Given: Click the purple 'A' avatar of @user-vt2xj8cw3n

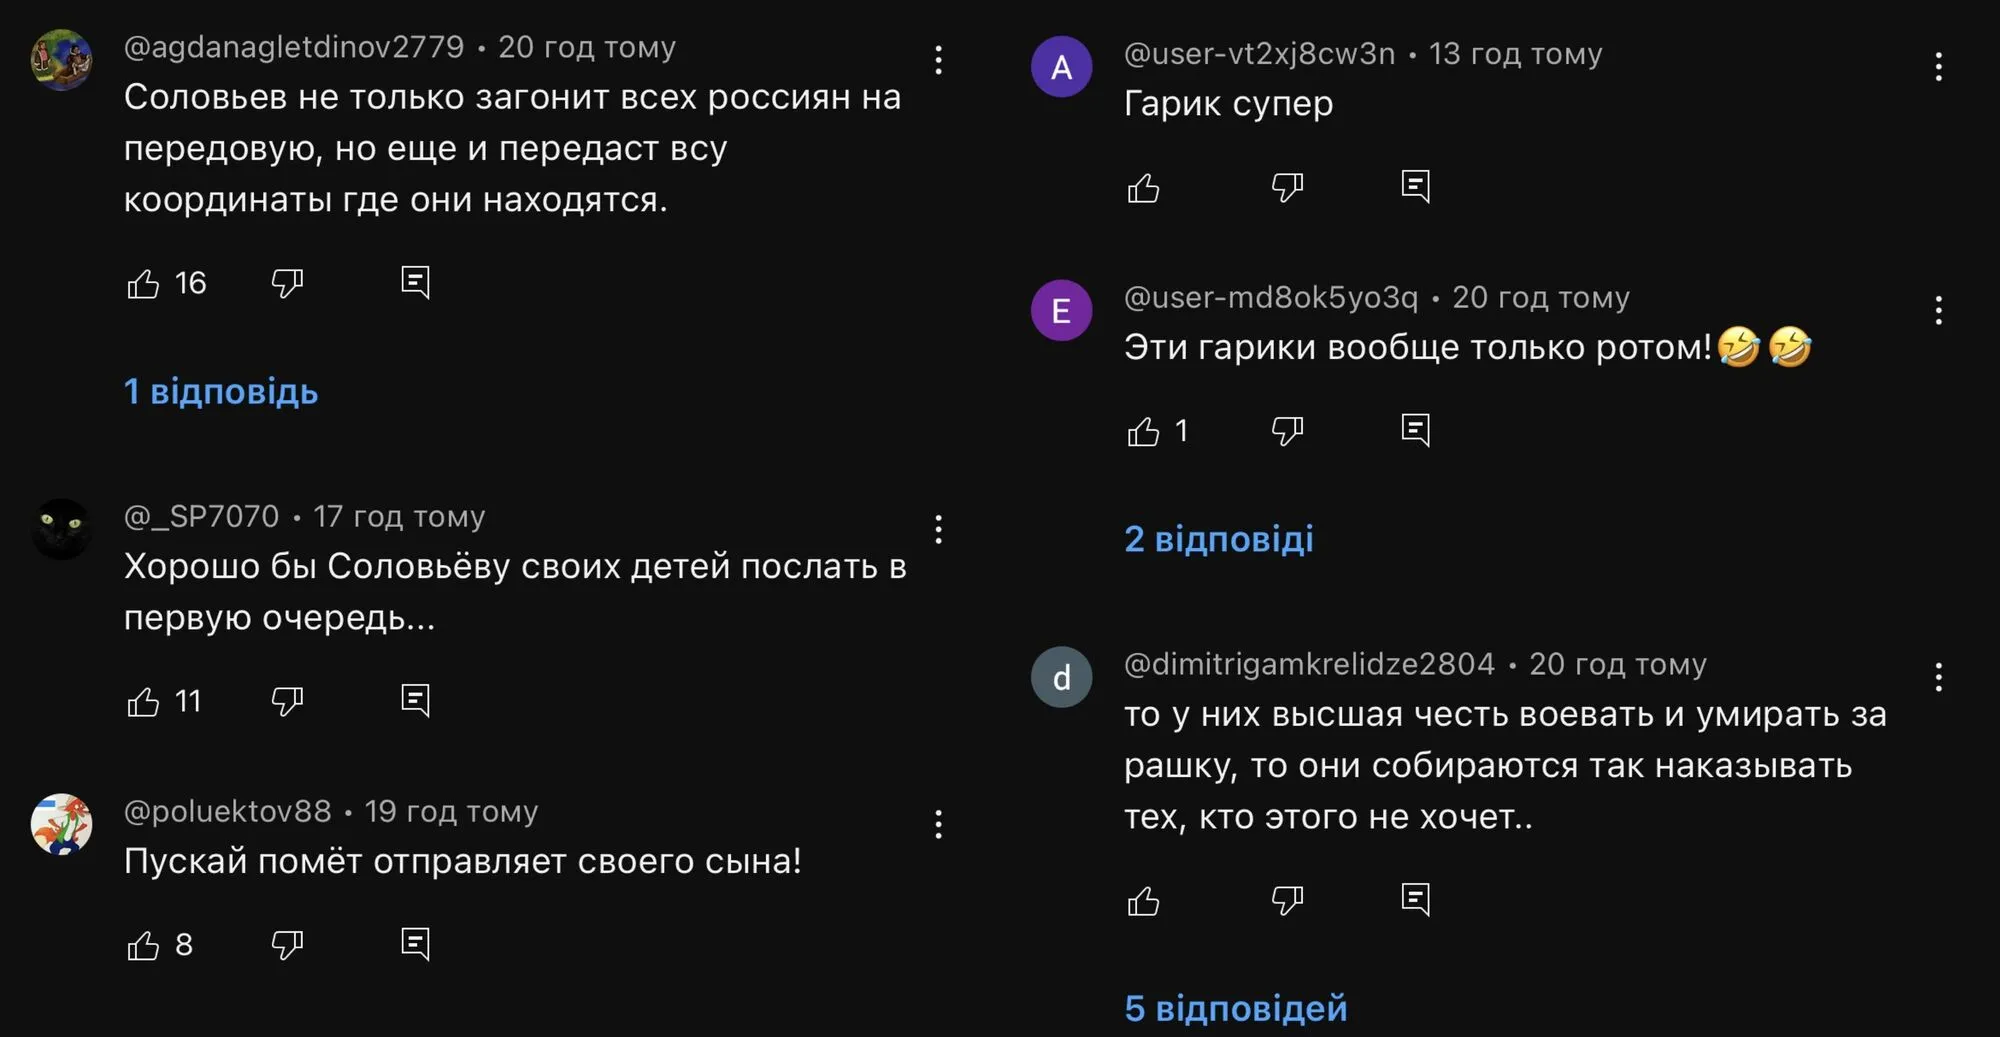Looking at the screenshot, I should pos(1061,67).
